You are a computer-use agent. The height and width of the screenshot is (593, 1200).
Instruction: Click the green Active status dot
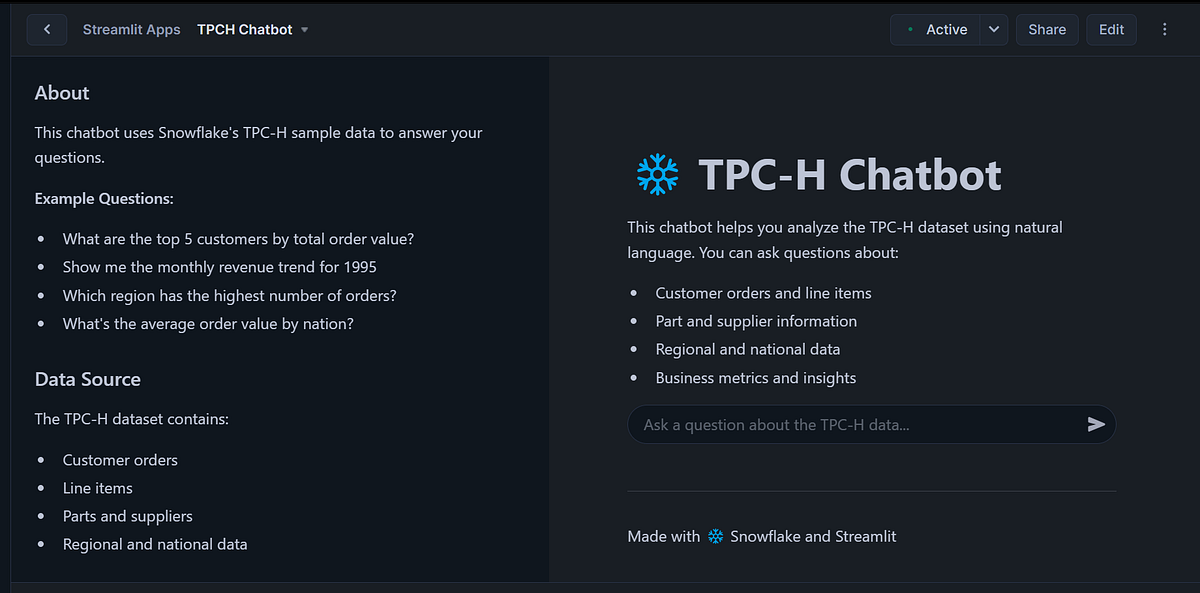[911, 29]
